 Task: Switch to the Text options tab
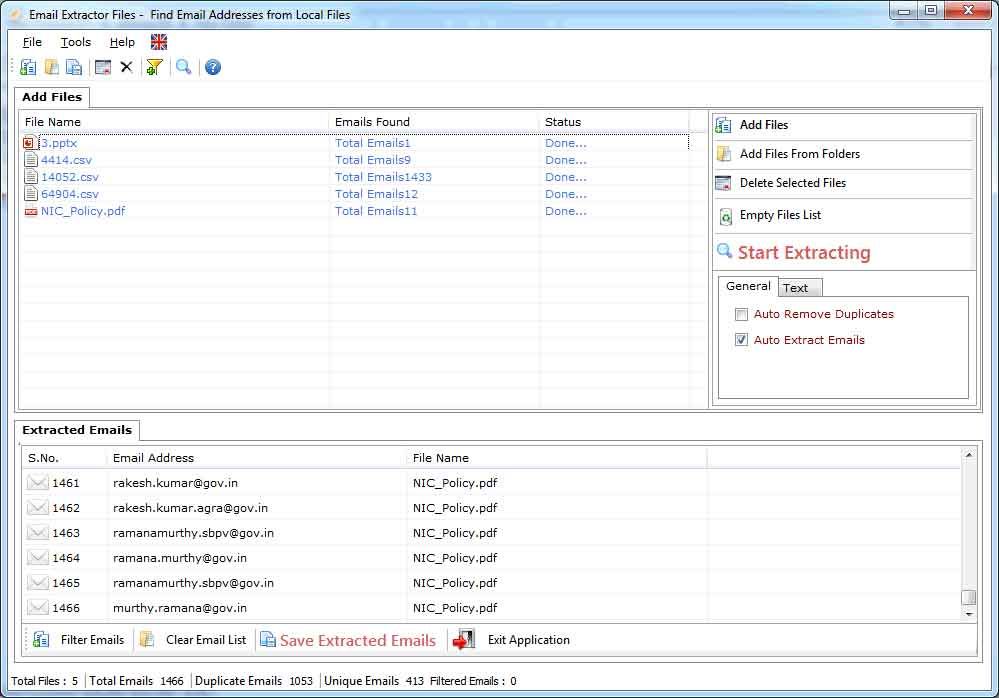[x=796, y=288]
